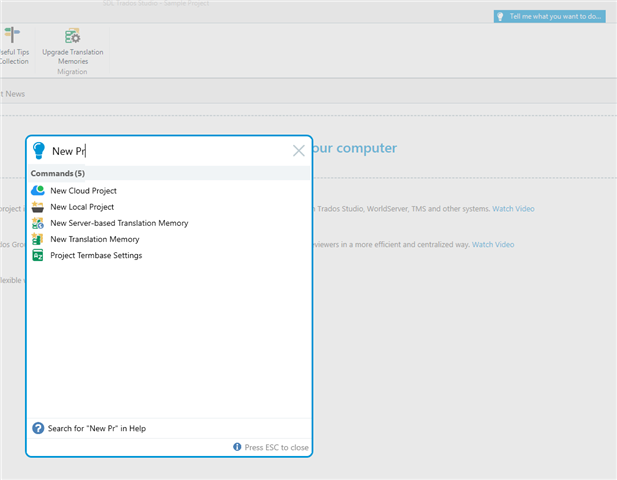The width and height of the screenshot is (617, 480).
Task: Click the lightbulb icon in search popup
Action: 39,150
